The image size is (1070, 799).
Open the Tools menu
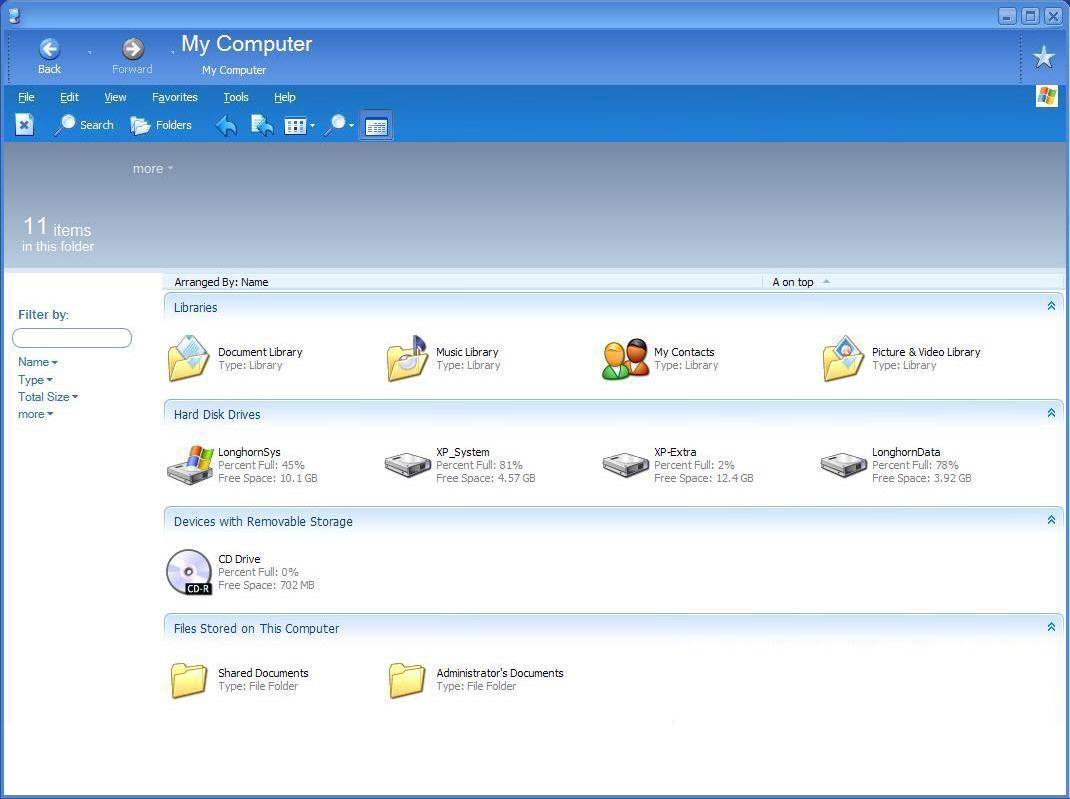[236, 97]
